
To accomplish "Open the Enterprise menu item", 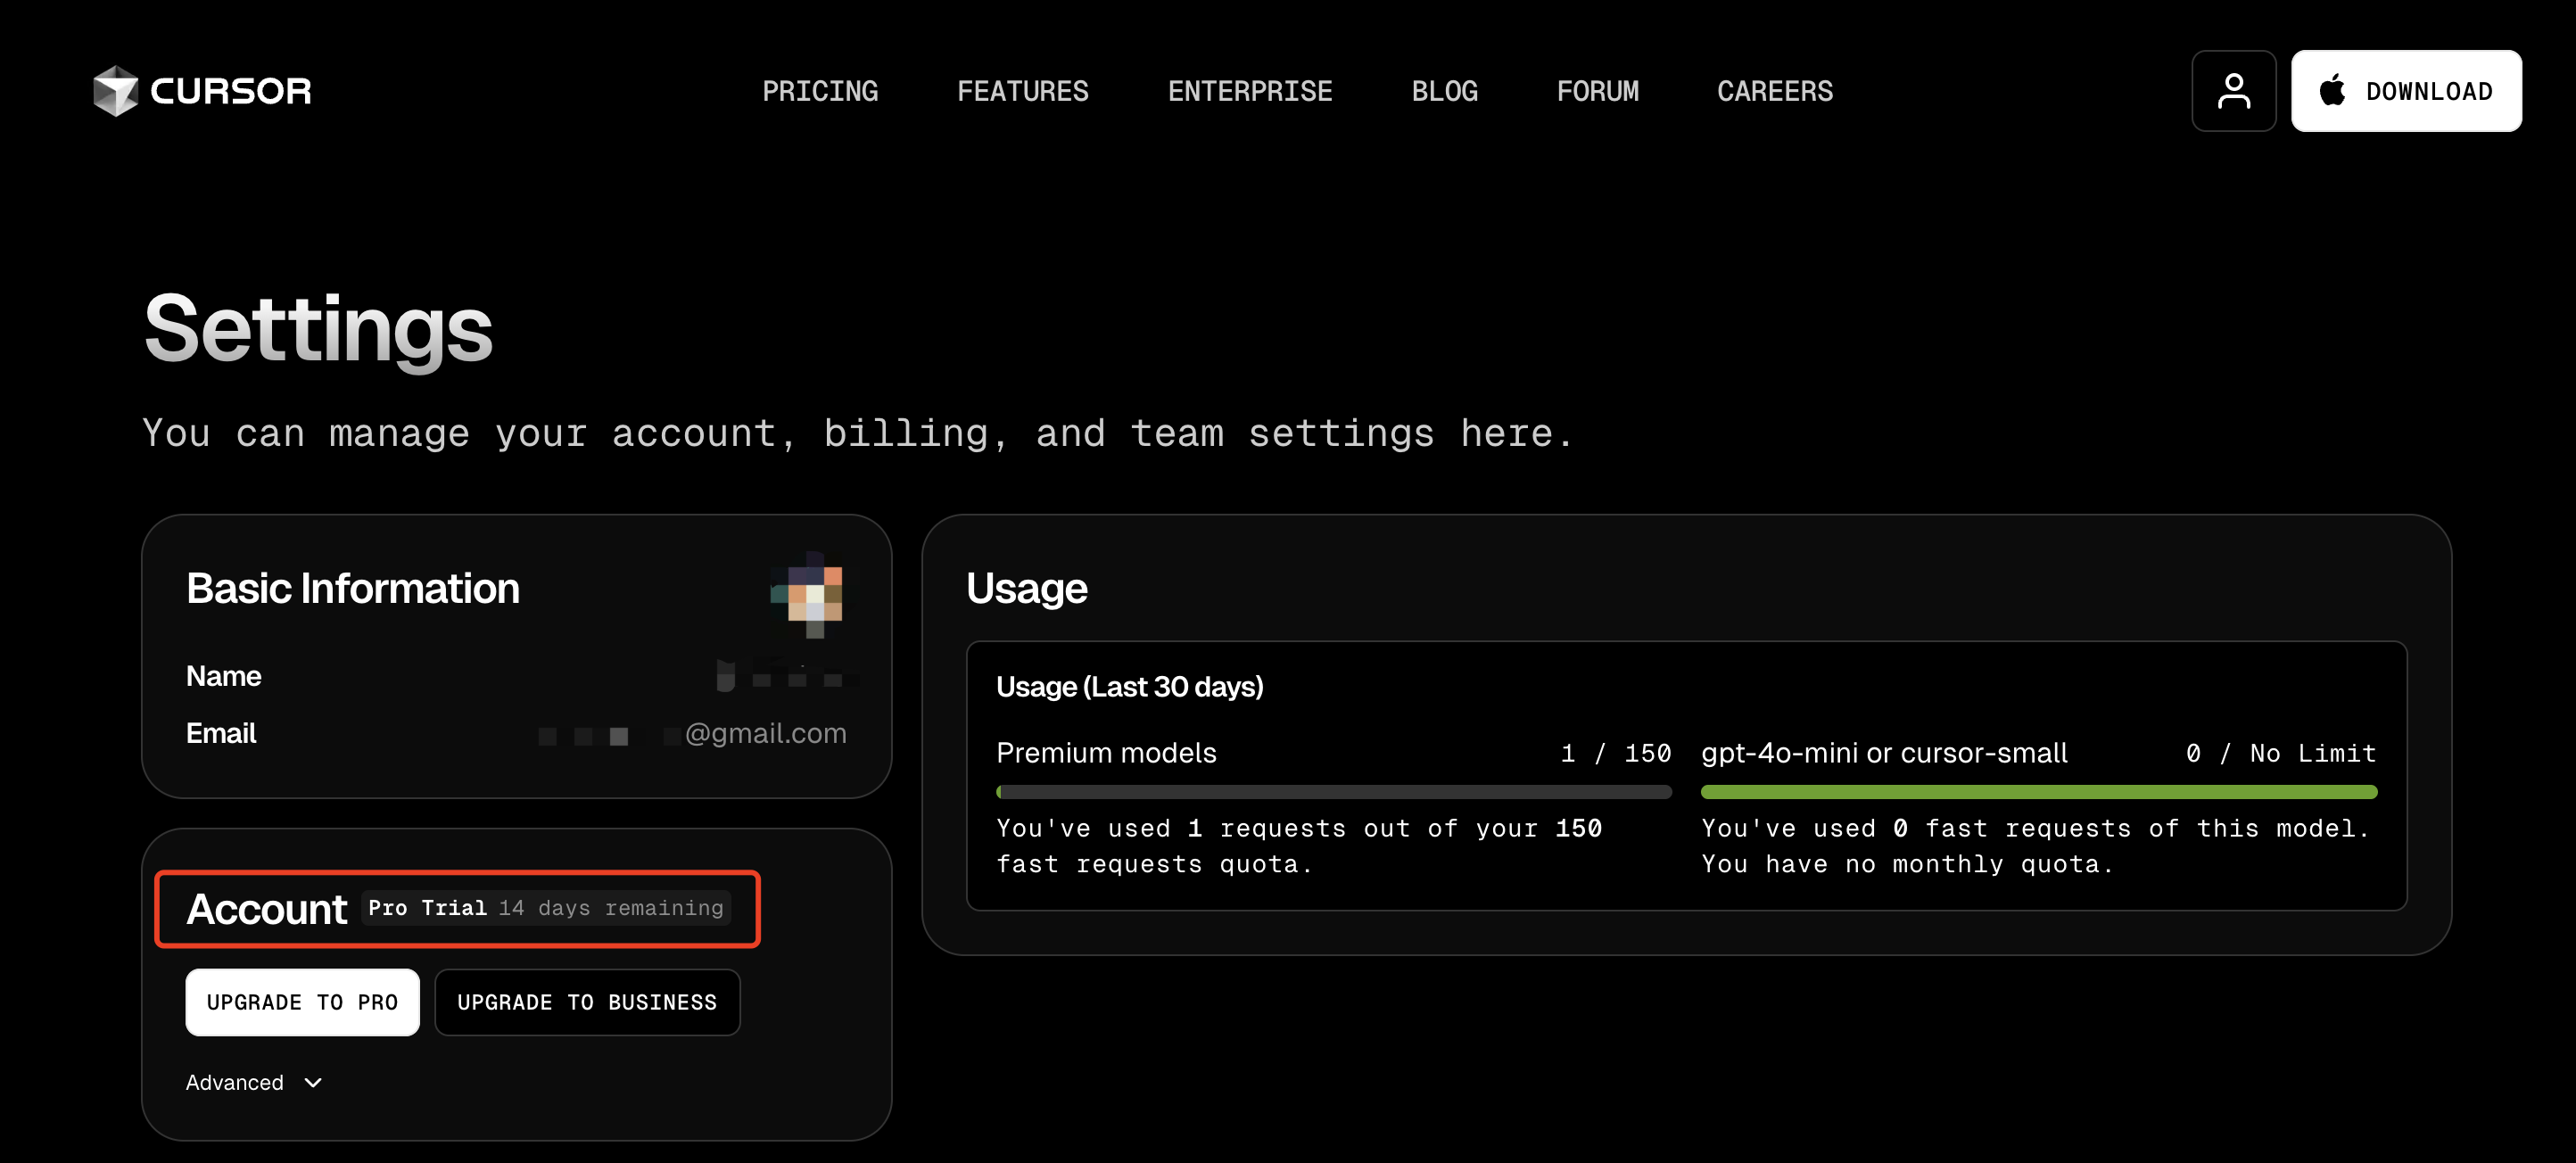I will 1249,91.
